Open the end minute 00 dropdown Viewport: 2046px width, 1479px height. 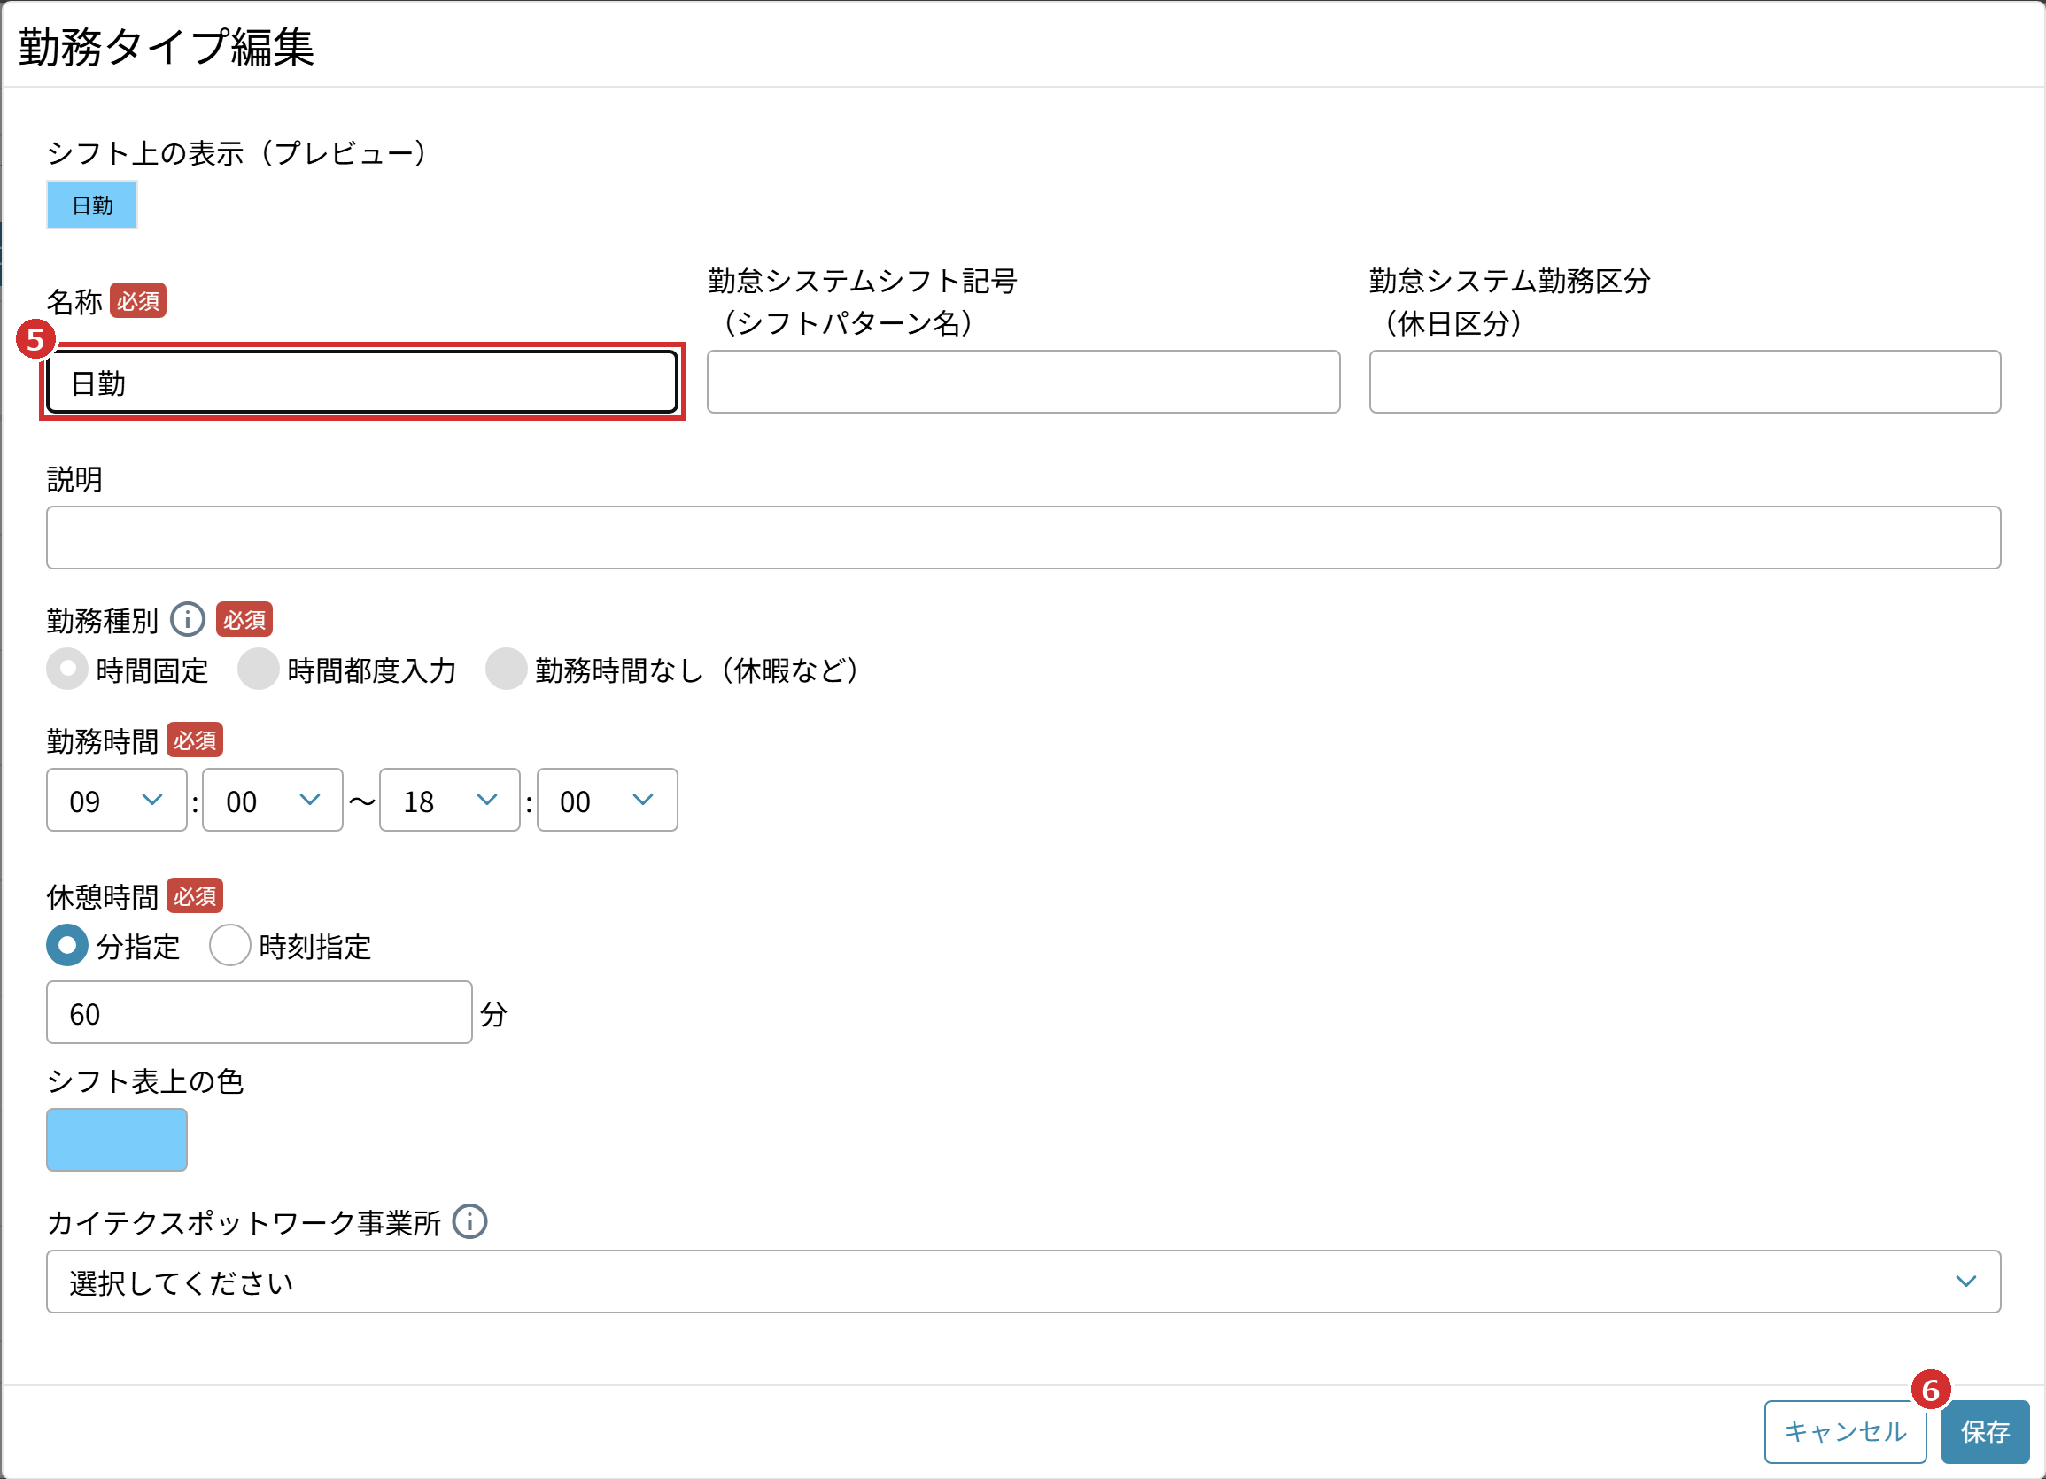click(607, 800)
